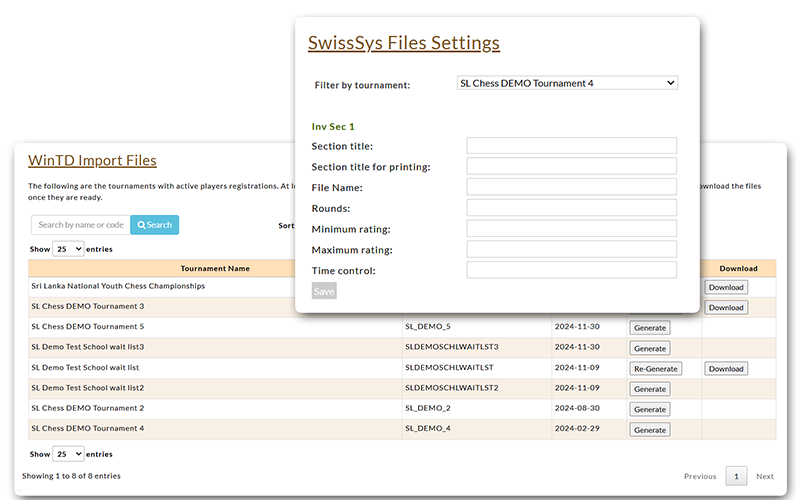Select the File Name text box
The image size is (800, 500).
(x=571, y=187)
